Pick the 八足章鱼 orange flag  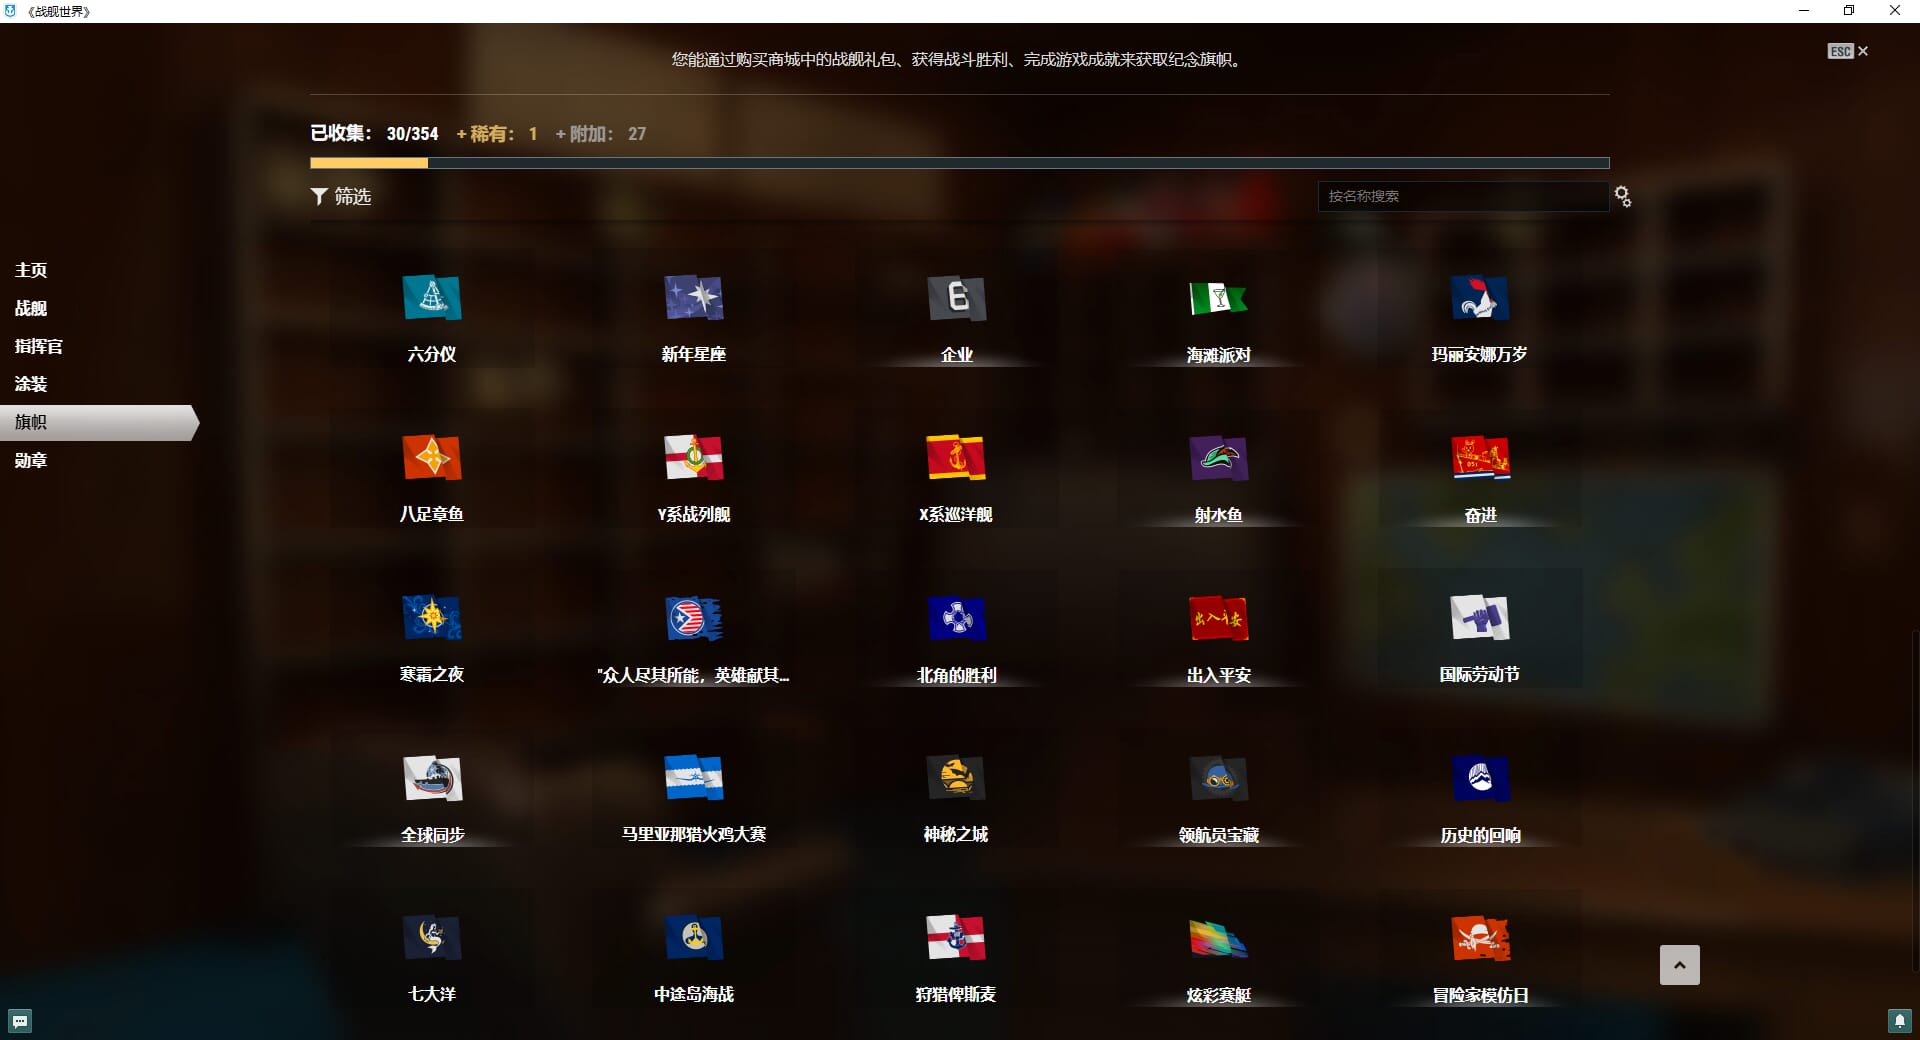click(x=431, y=458)
